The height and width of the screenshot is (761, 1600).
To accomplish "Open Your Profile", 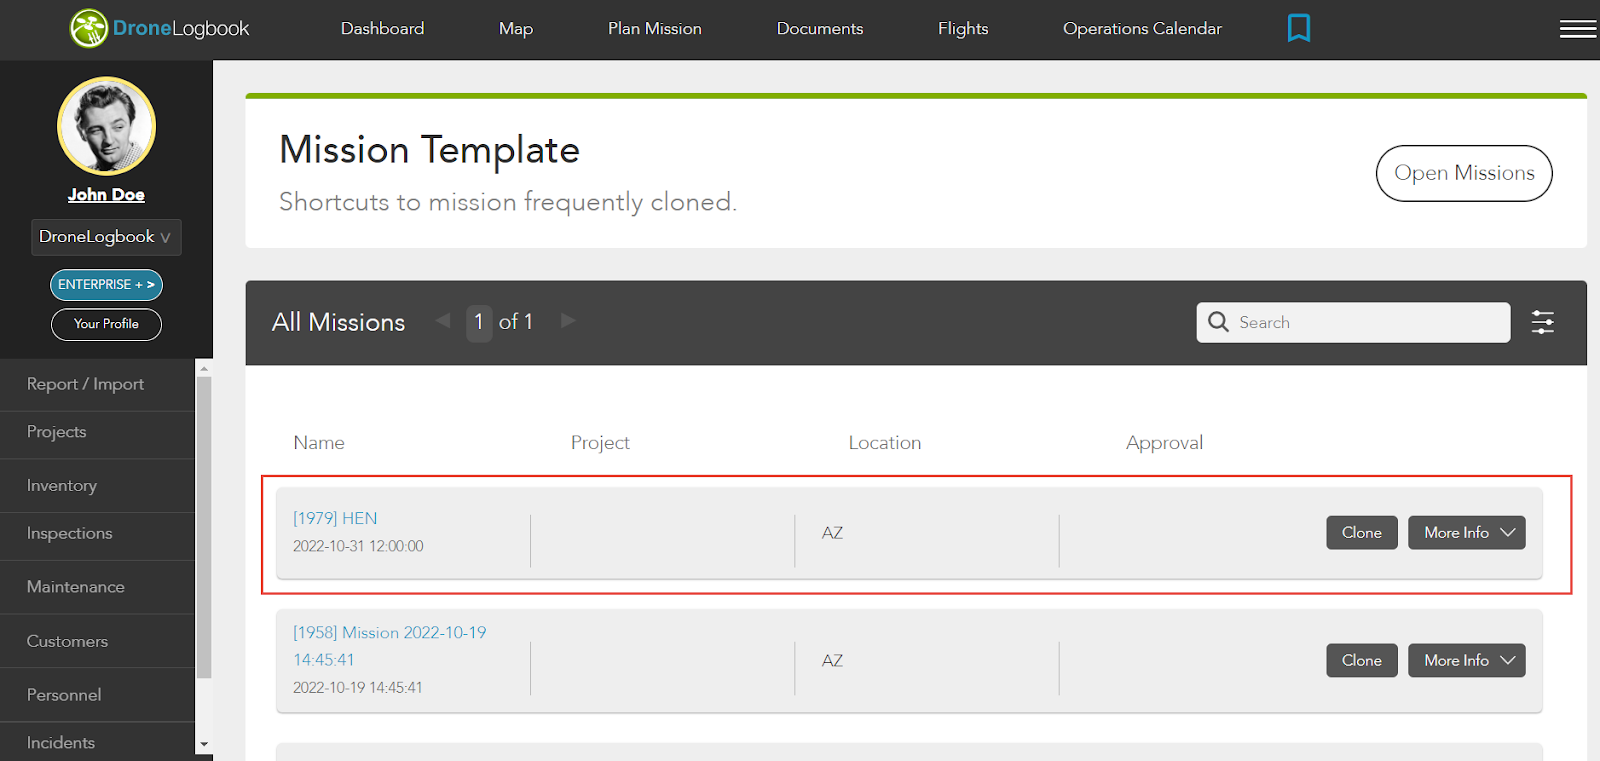I will [106, 324].
